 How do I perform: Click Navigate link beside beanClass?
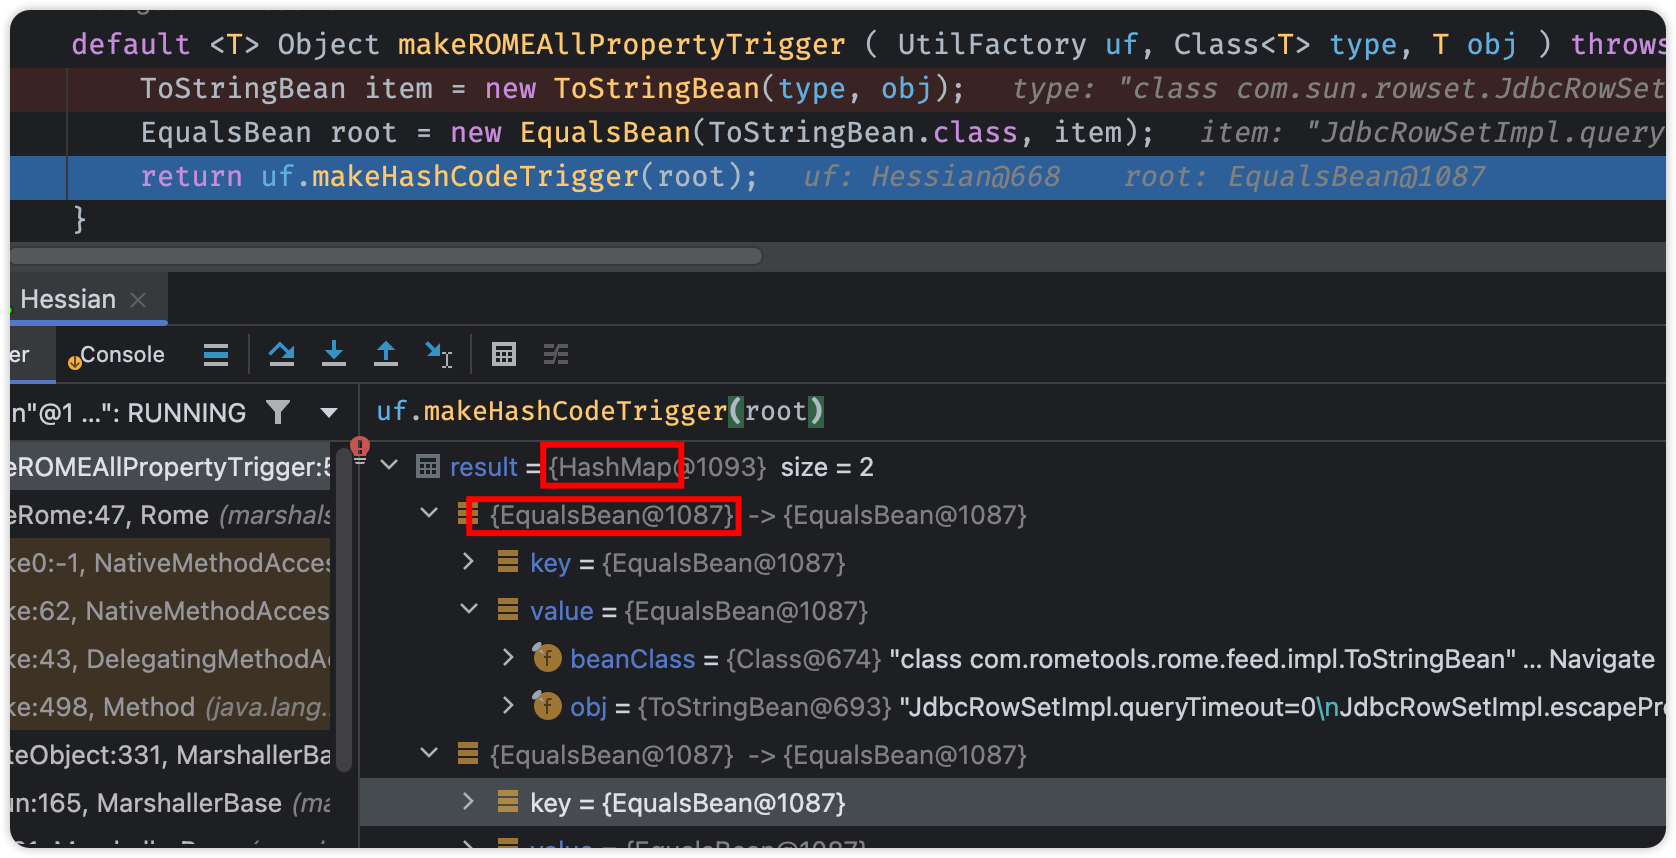pyautogui.click(x=1601, y=659)
